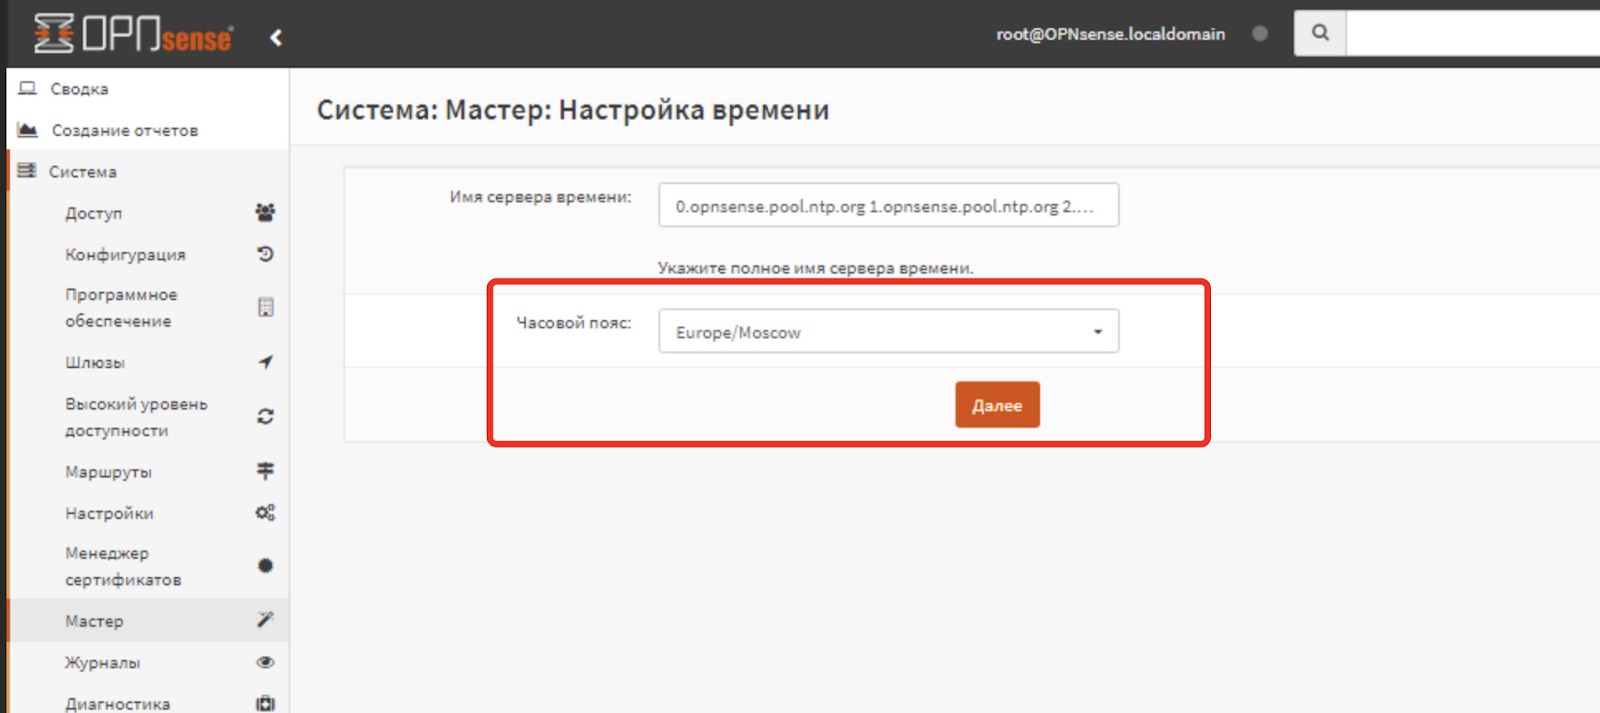
Task: Click the signpost icon next to Маршруты
Action: tap(265, 470)
